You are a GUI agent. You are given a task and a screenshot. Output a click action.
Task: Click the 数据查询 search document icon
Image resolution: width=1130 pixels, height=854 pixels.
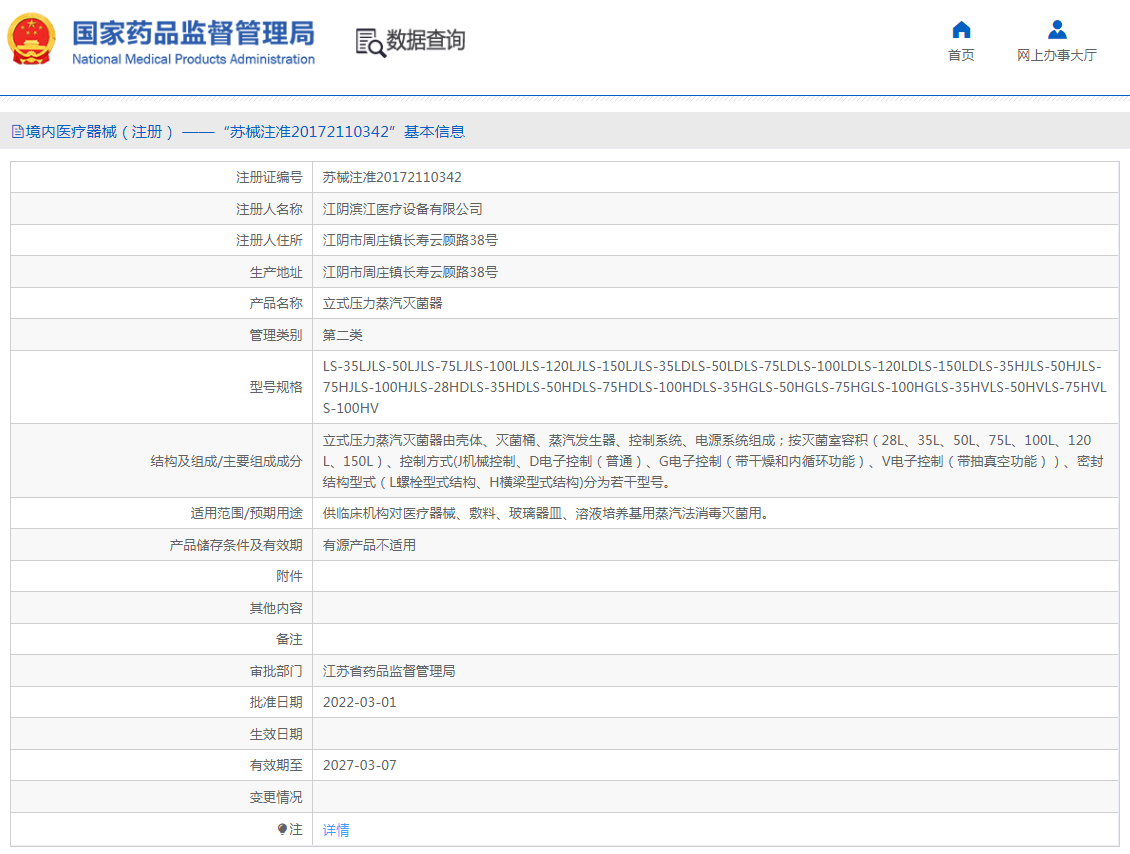[x=369, y=41]
